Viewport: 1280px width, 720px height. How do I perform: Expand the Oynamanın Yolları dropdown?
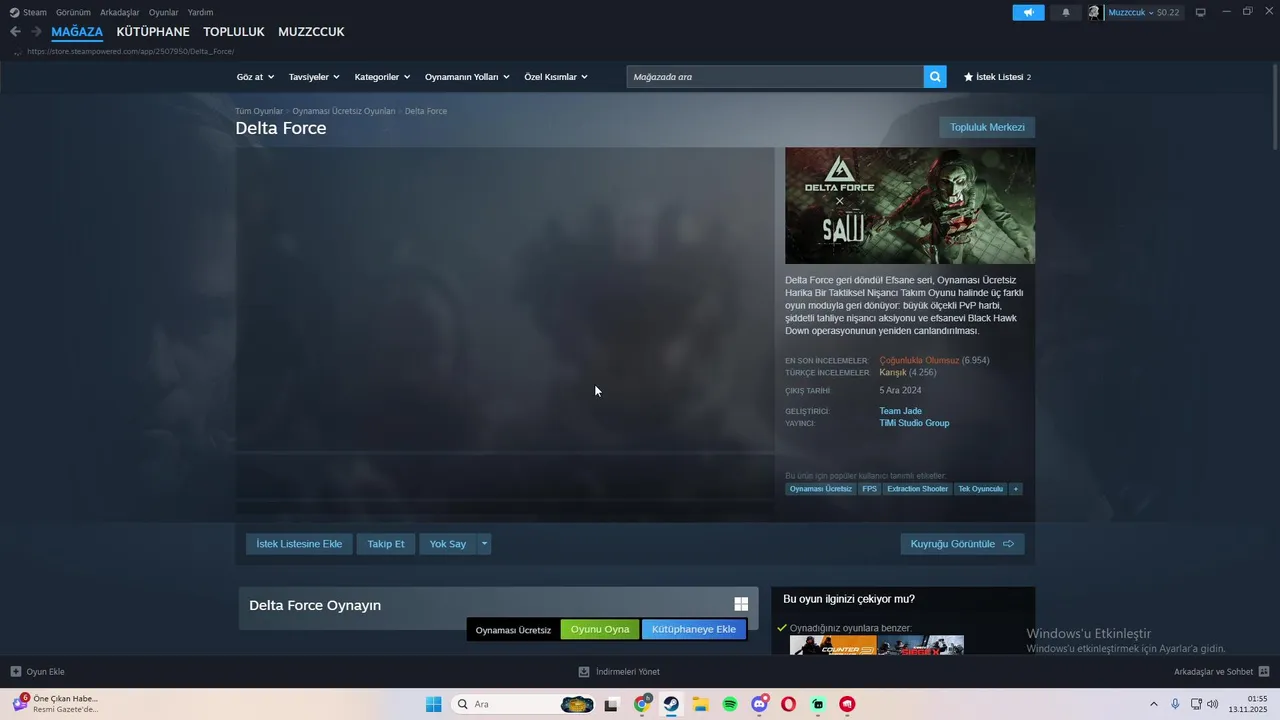tap(467, 76)
